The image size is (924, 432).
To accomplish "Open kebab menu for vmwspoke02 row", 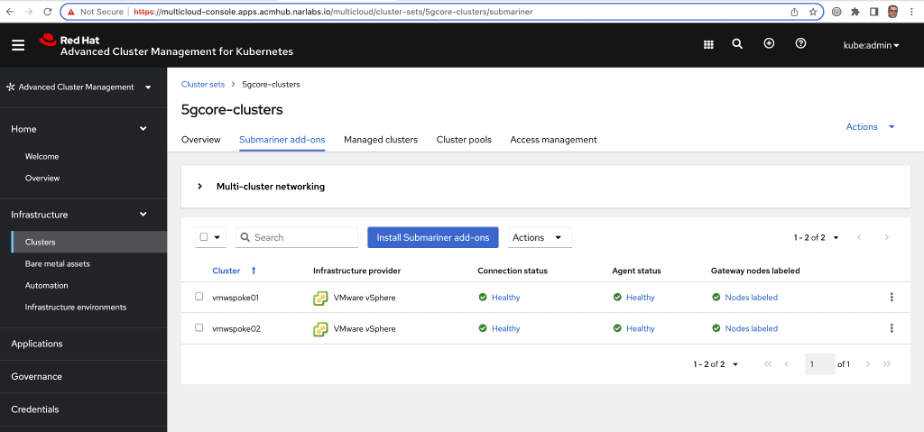I will pos(891,328).
